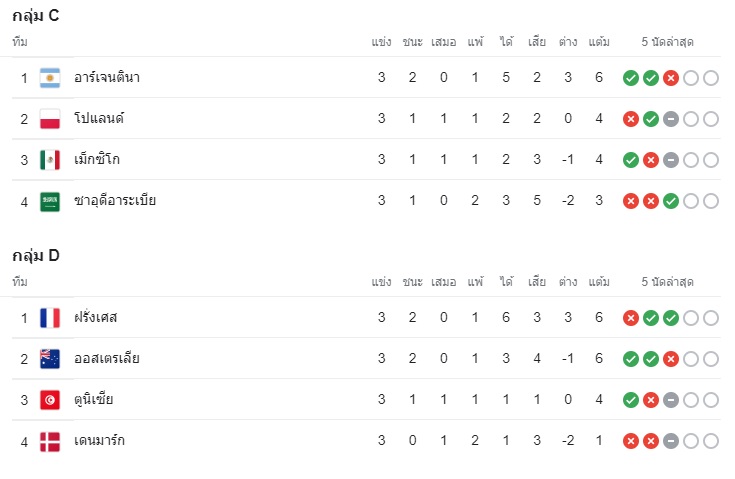This screenshot has height=479, width=735.
Task: Click the Argentina flag icon
Action: tap(50, 78)
